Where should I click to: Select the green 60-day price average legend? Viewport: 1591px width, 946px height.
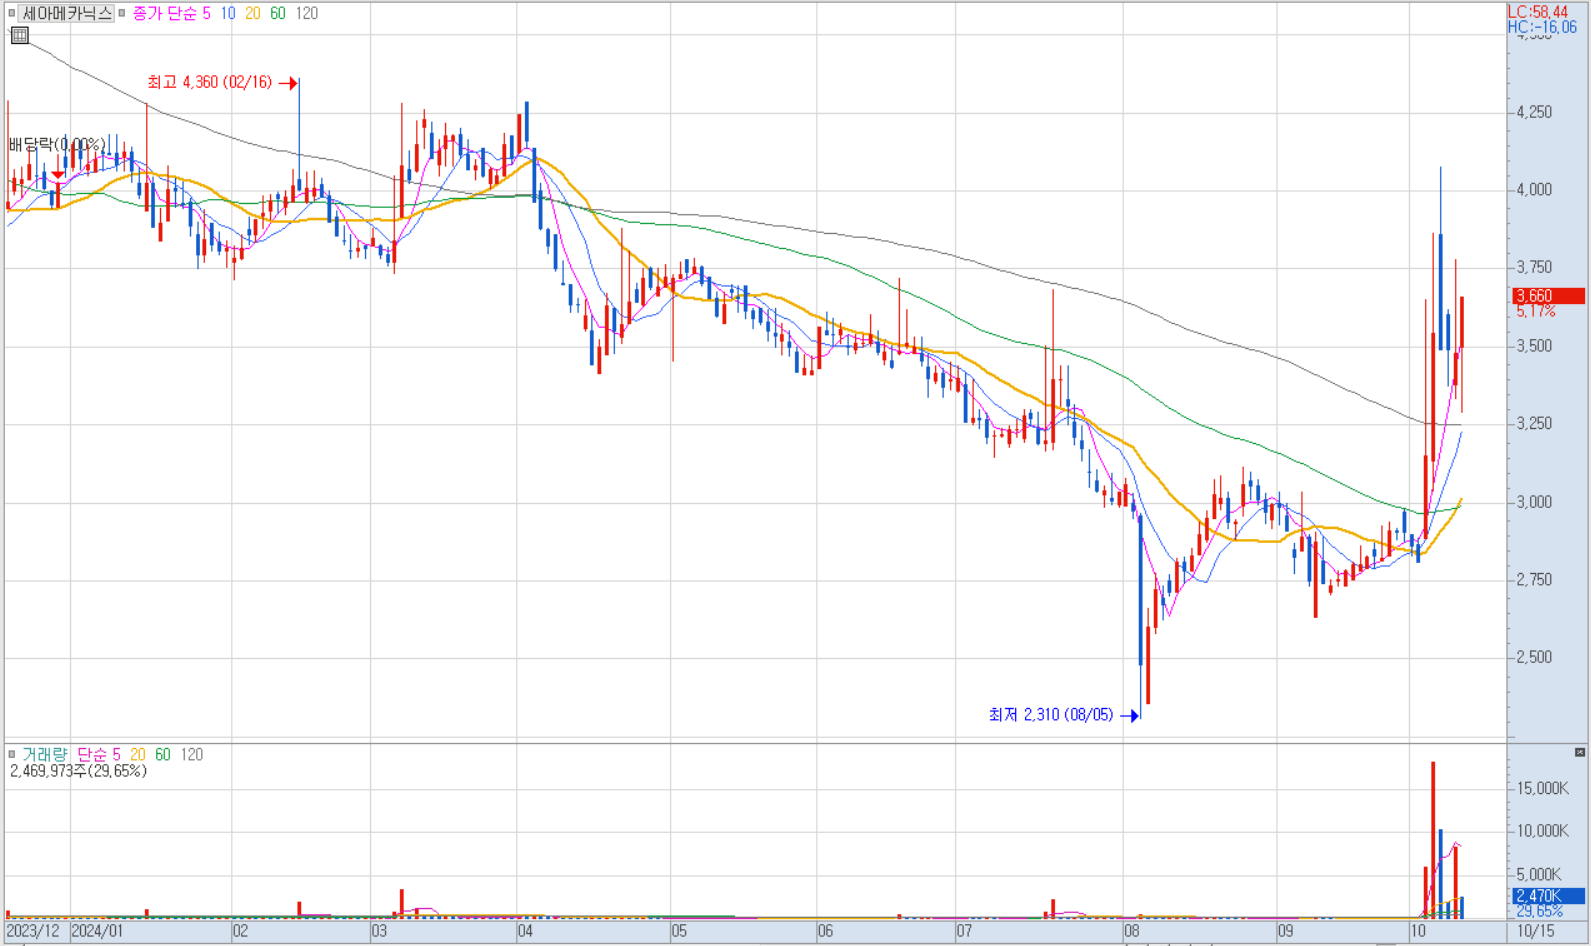[x=278, y=14]
